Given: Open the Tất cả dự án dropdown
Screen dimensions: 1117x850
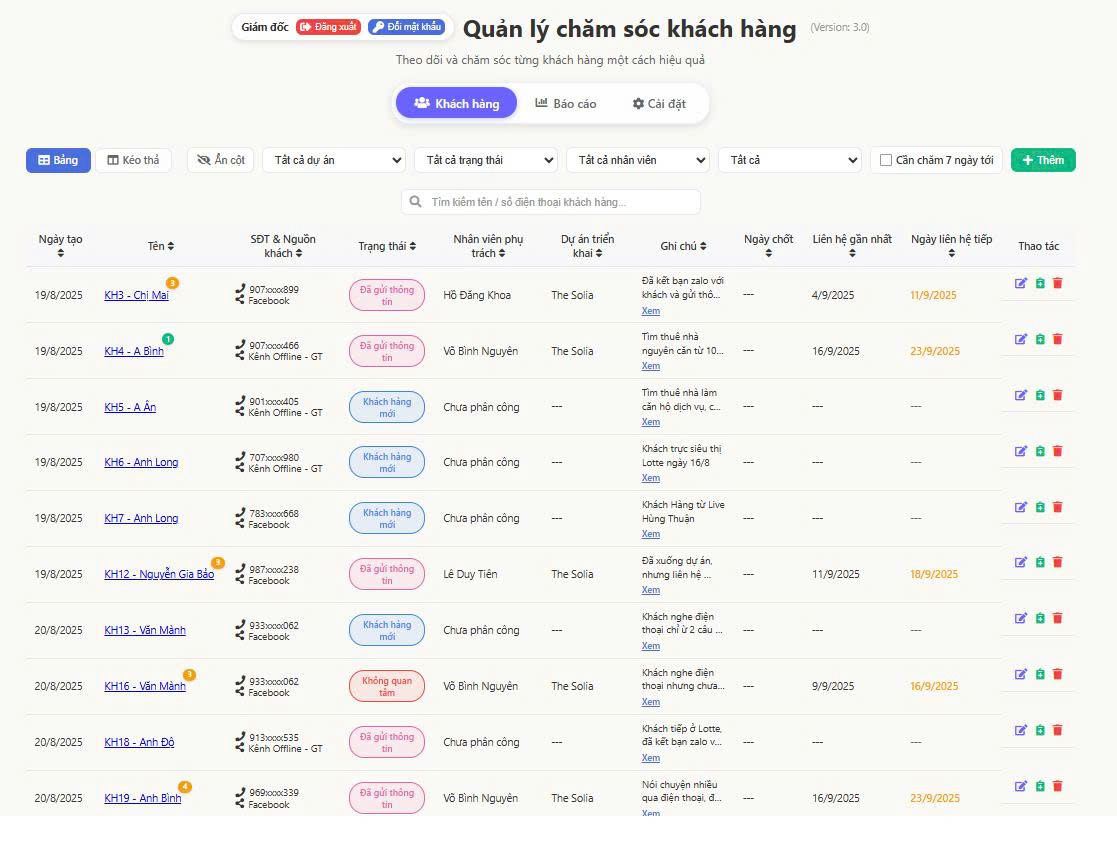Looking at the screenshot, I should pos(333,160).
